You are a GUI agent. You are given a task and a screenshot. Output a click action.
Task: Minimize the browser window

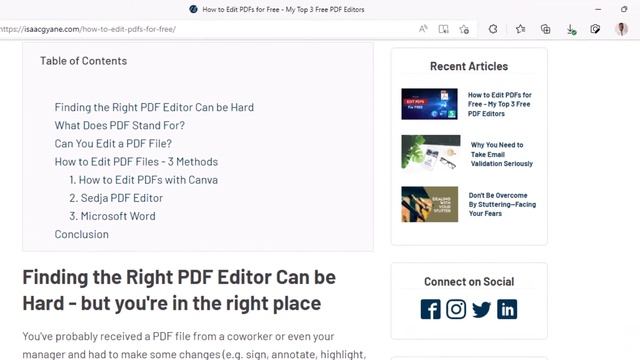point(598,9)
